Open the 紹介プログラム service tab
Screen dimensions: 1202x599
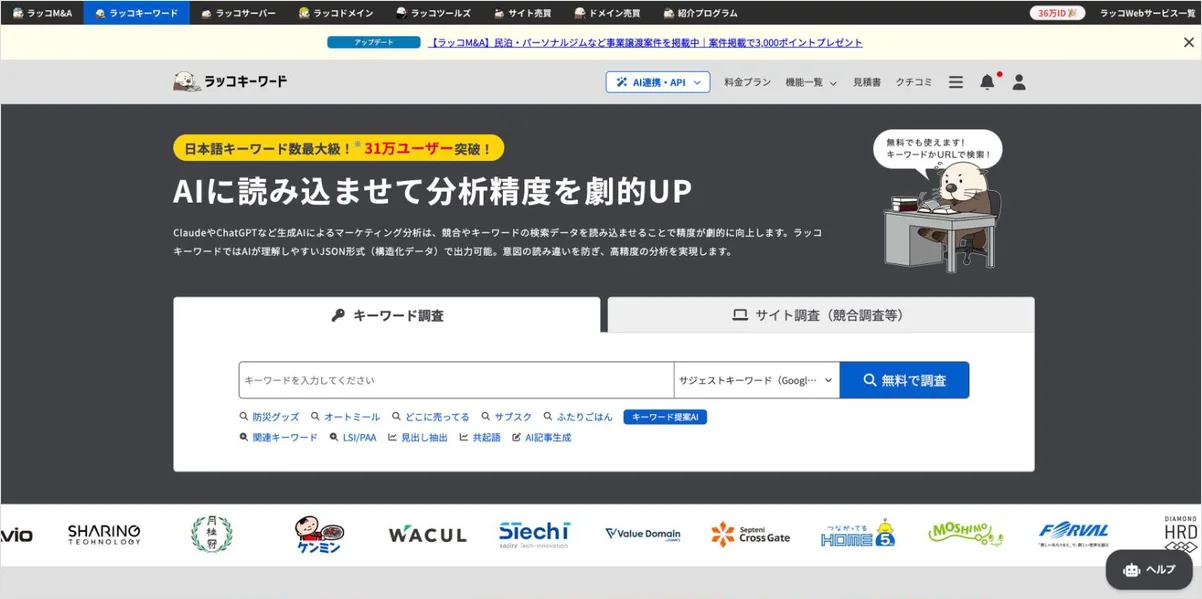700,13
